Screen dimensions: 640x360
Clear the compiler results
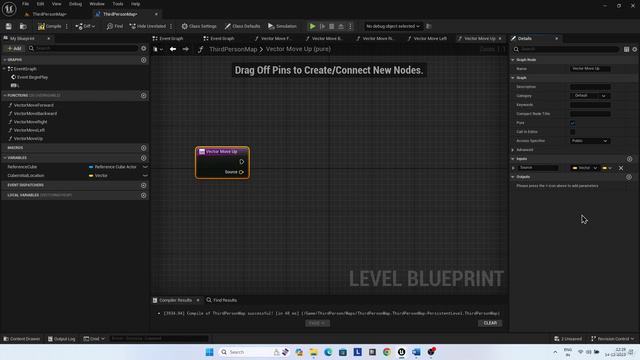(x=490, y=323)
